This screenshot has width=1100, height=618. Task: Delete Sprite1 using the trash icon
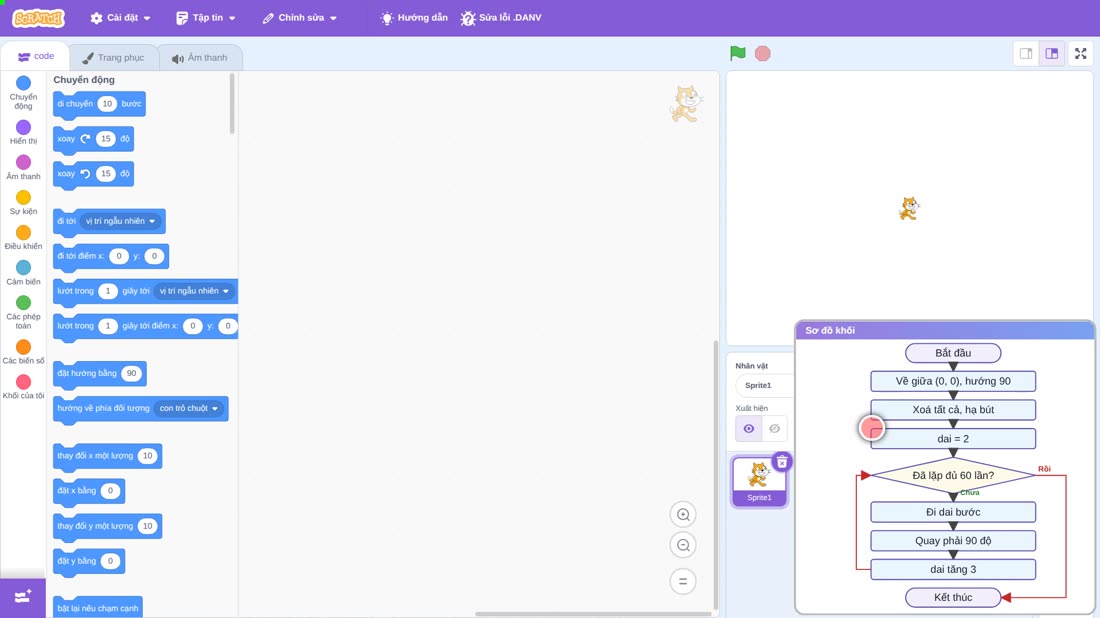coord(782,462)
